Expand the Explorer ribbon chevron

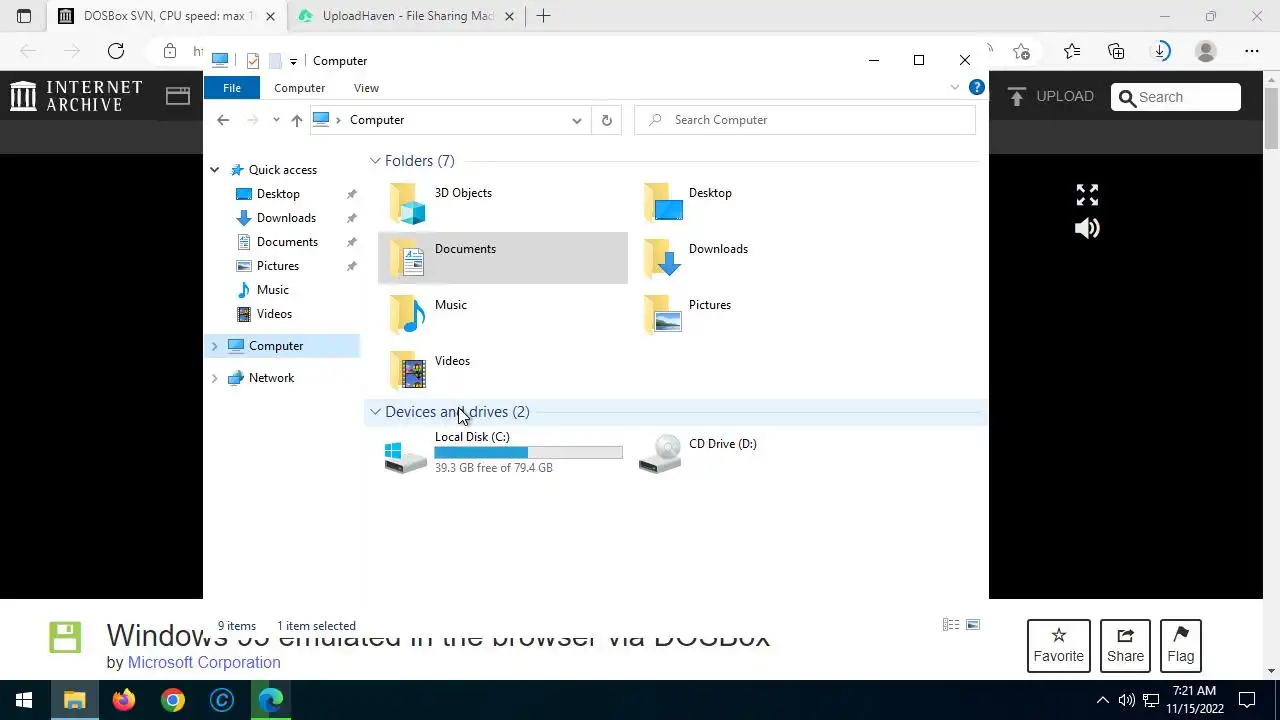click(954, 88)
